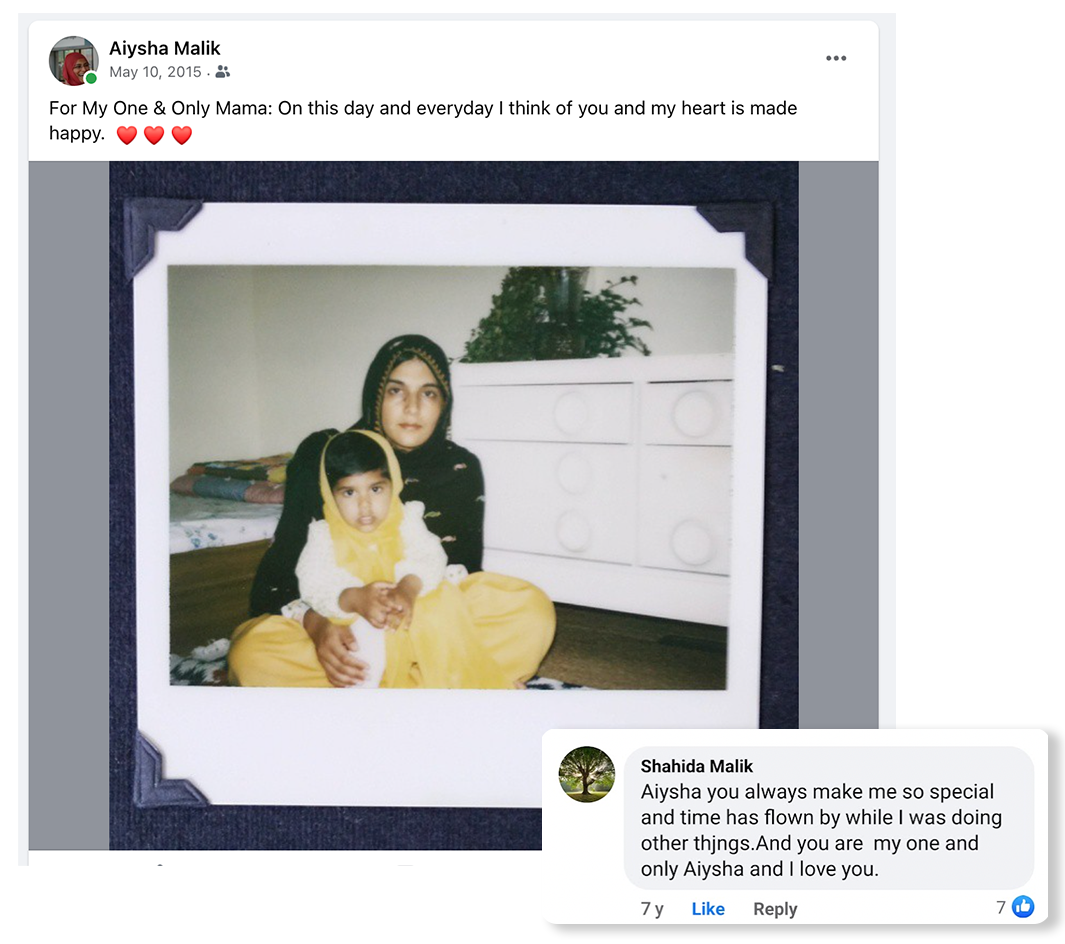This screenshot has height=944, width=1065.
Task: Open the May 10, 2015 post timestamp
Action: (x=155, y=72)
